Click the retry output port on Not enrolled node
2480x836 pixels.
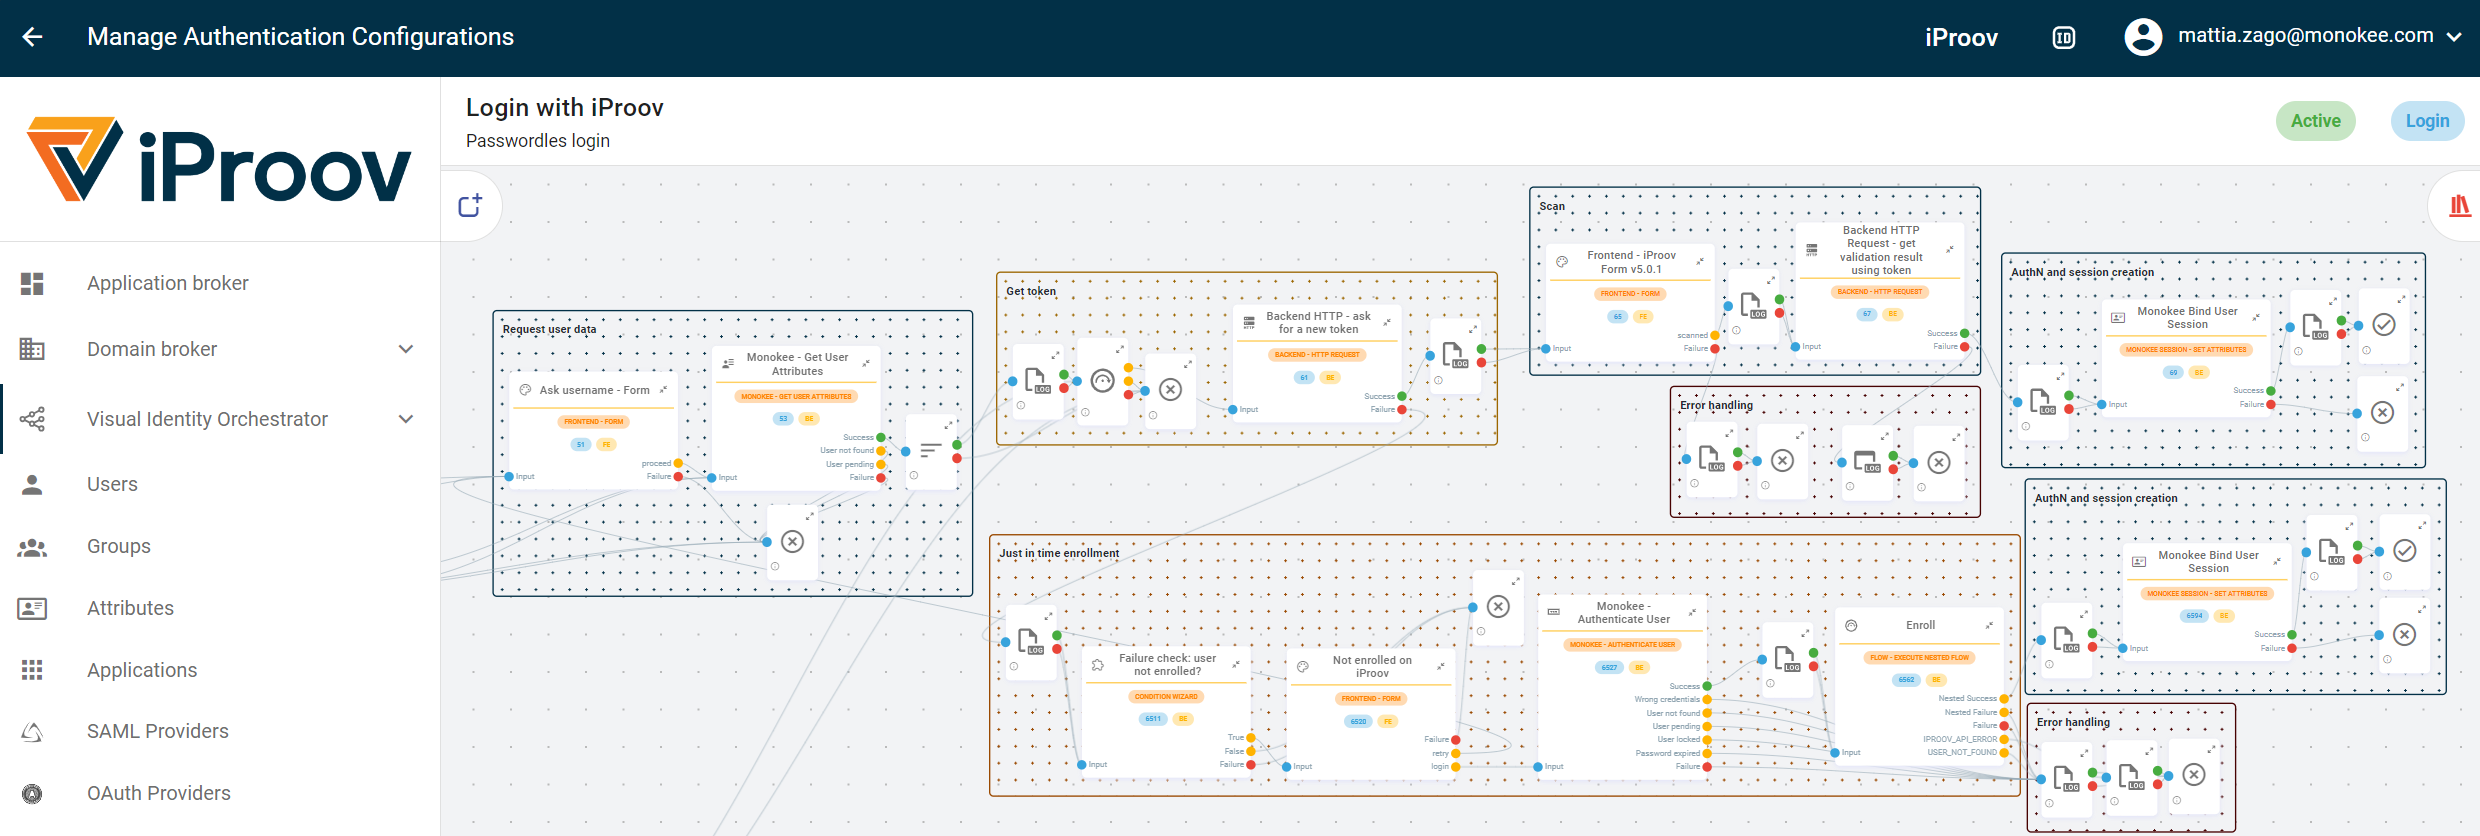click(1456, 753)
